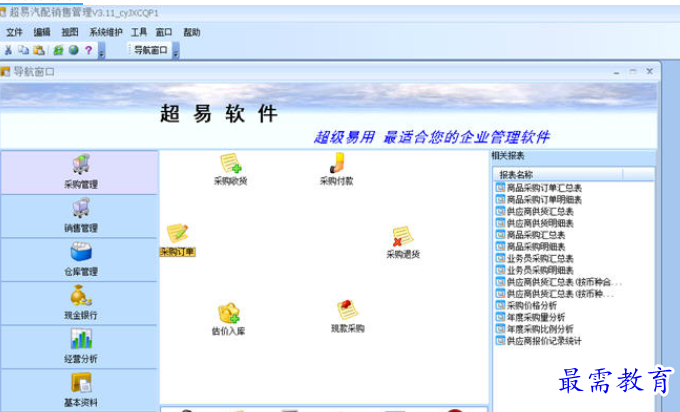Screen dimensions: 680x412
Task: Open the 采购订单 function
Action: [x=178, y=240]
